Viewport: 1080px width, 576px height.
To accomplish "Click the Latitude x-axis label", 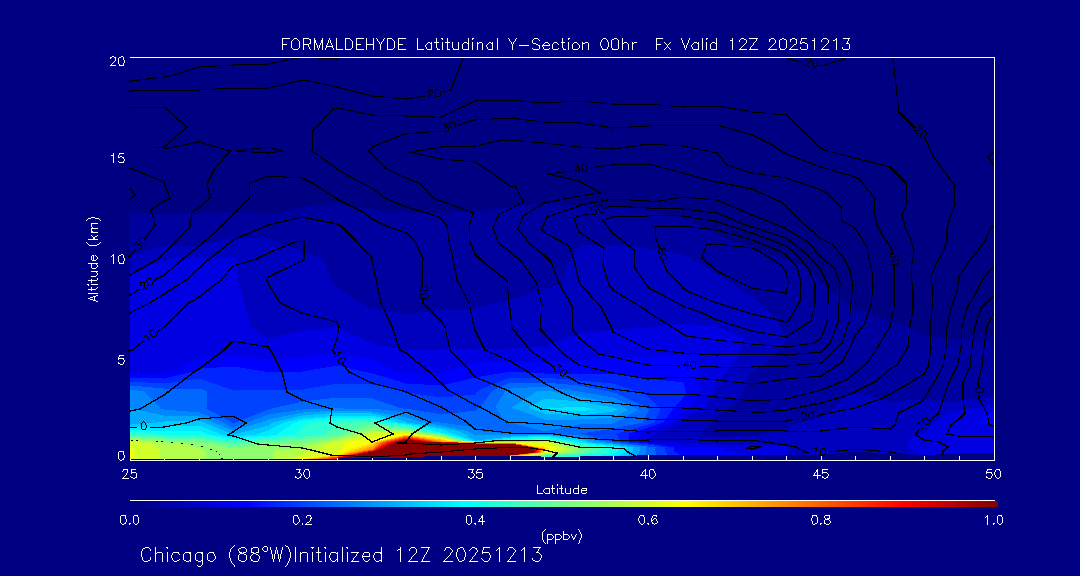I will coord(562,489).
